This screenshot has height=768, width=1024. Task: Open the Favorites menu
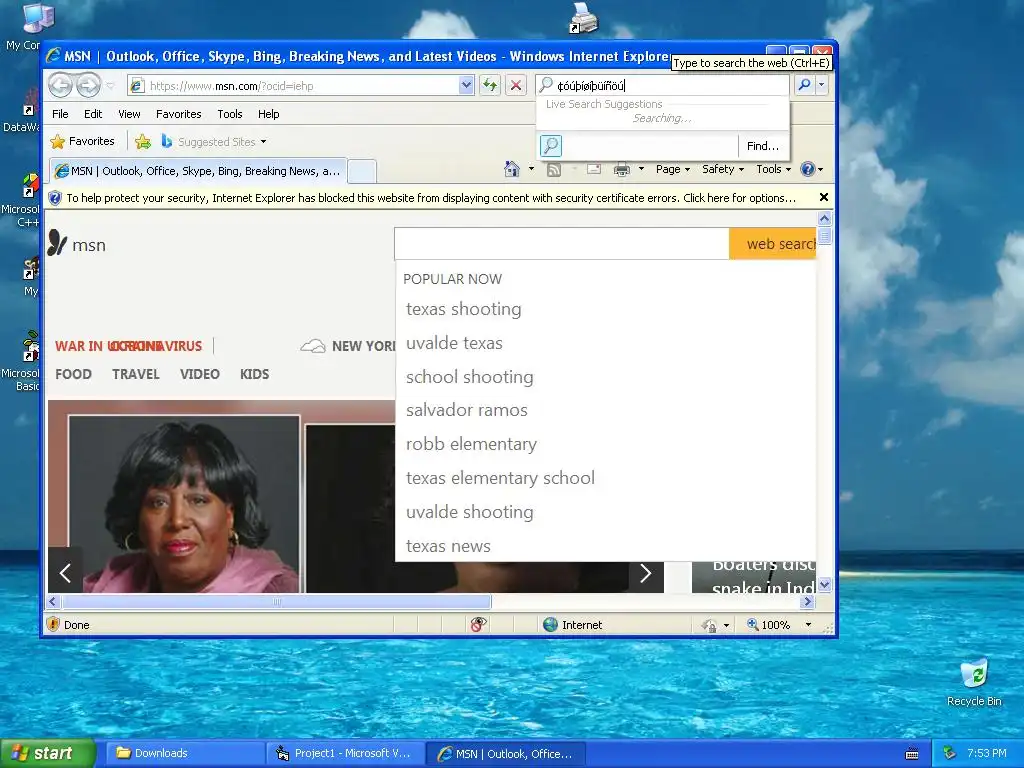pyautogui.click(x=178, y=114)
